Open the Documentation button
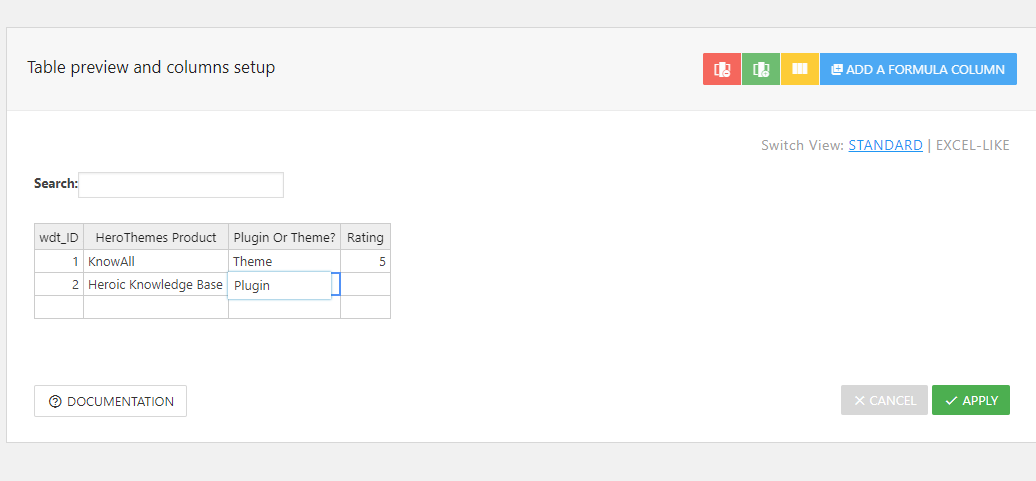The image size is (1036, 481). (x=110, y=401)
